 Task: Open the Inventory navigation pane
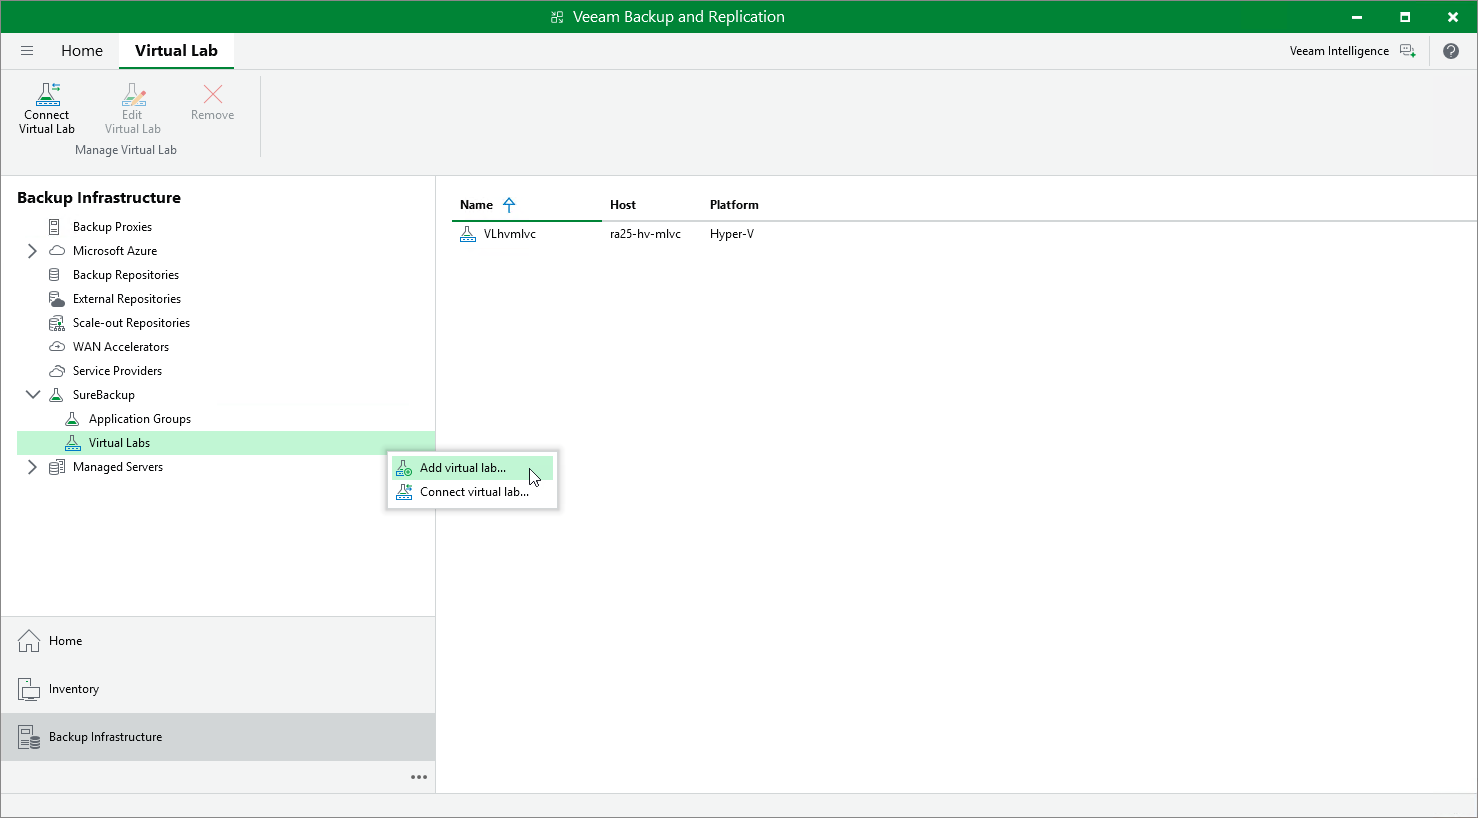[218, 689]
